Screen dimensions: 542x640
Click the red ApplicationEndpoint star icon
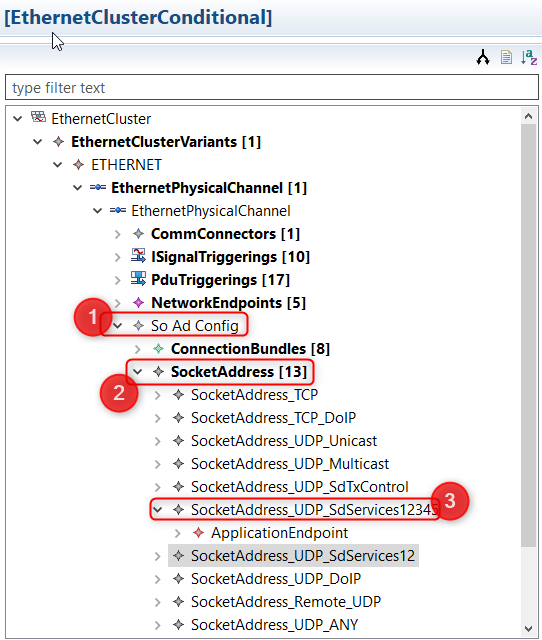pos(198,533)
